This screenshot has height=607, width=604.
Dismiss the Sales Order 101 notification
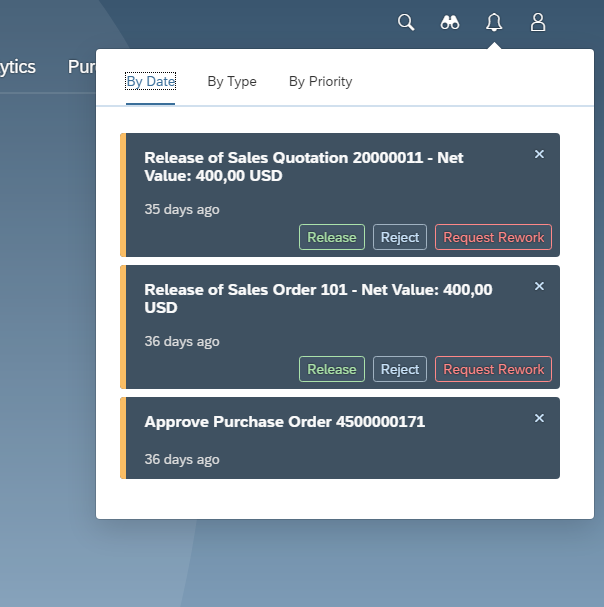coord(539,286)
